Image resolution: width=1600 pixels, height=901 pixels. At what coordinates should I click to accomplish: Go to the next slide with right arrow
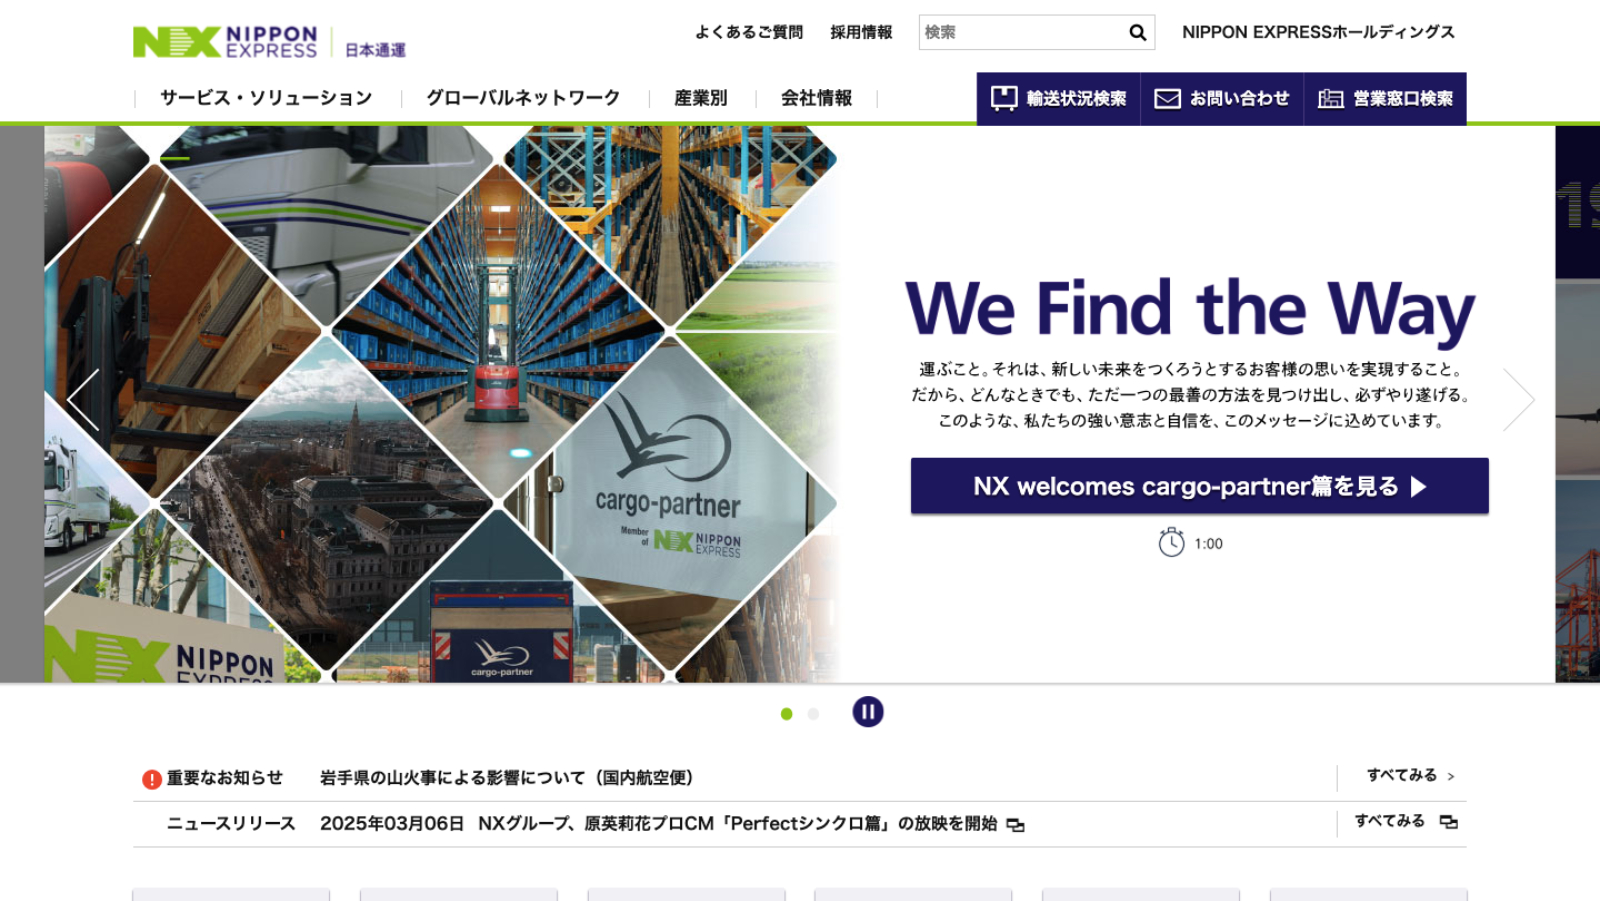click(x=1518, y=399)
